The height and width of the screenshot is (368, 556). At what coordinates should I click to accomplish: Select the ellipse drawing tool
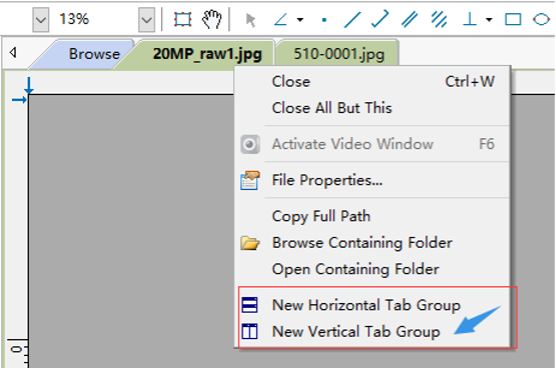click(x=541, y=19)
